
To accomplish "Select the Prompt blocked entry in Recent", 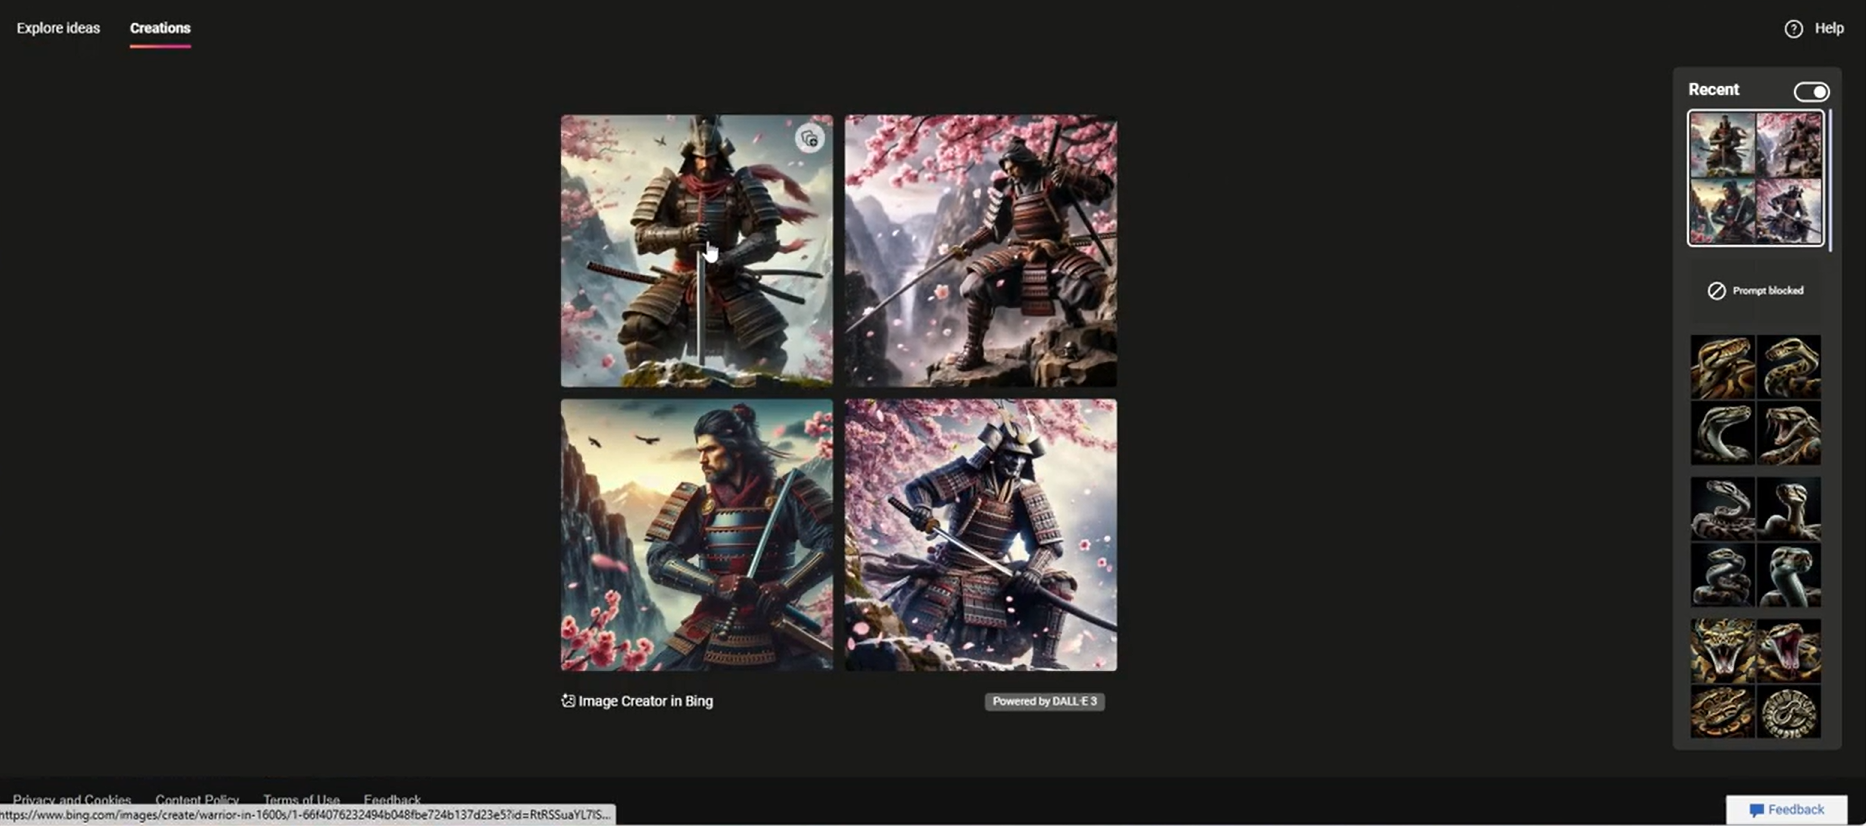I will point(1755,291).
